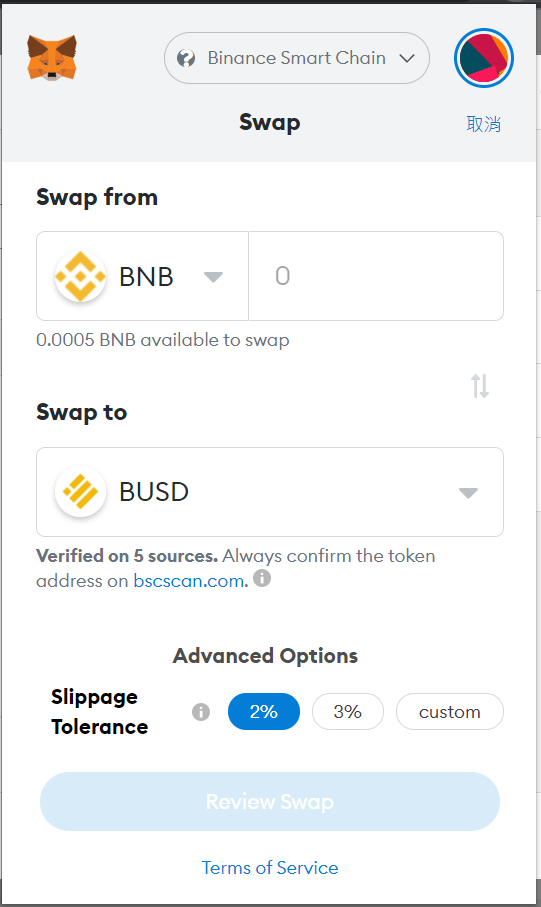Open Terms of Service link
This screenshot has height=907, width=541.
pos(270,868)
